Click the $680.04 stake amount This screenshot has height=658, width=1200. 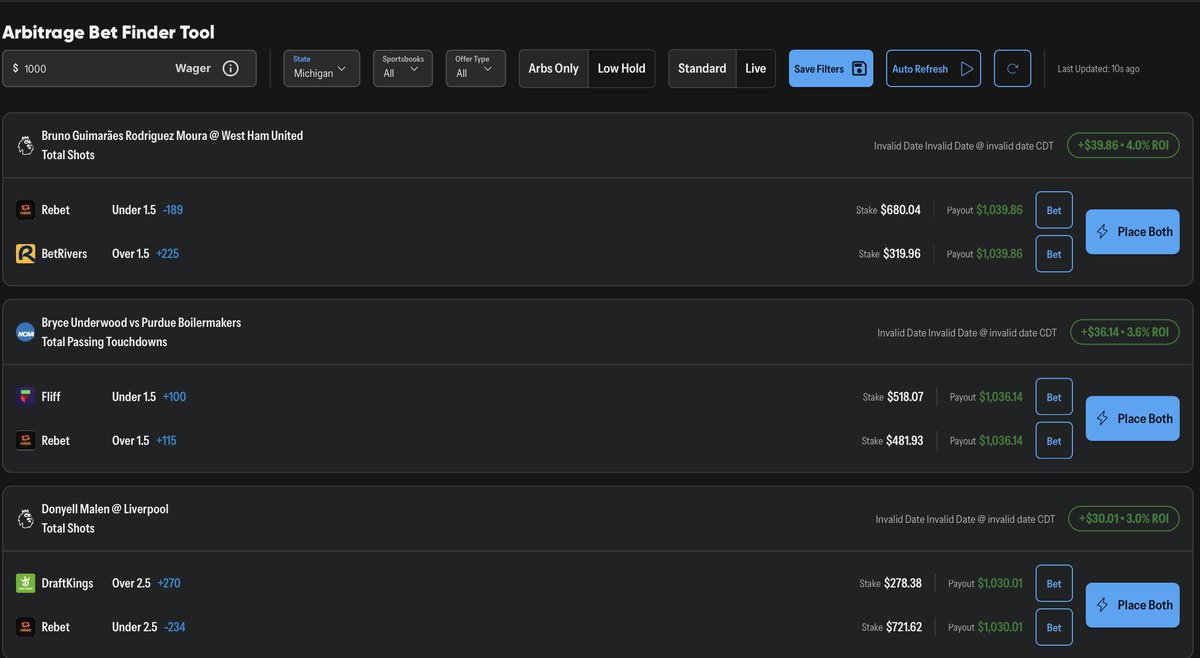[x=901, y=210]
